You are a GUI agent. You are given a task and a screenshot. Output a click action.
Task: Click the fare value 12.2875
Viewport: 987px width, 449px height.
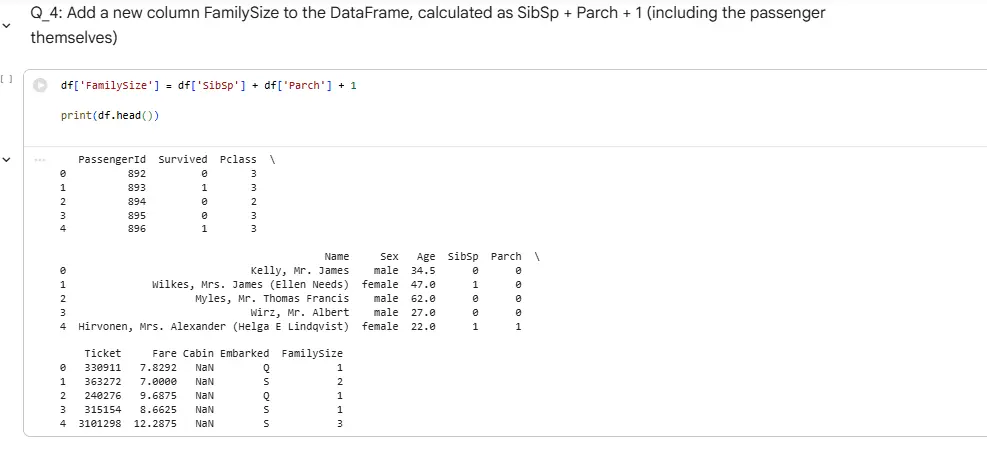click(x=155, y=424)
